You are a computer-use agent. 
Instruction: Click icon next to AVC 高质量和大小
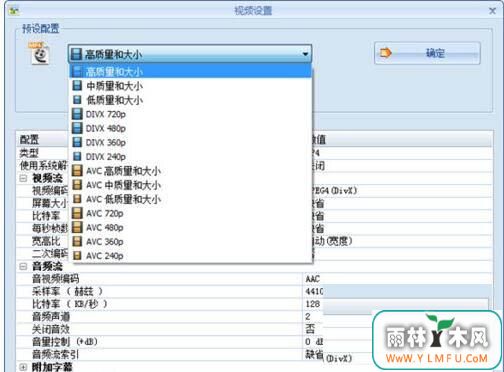point(77,171)
